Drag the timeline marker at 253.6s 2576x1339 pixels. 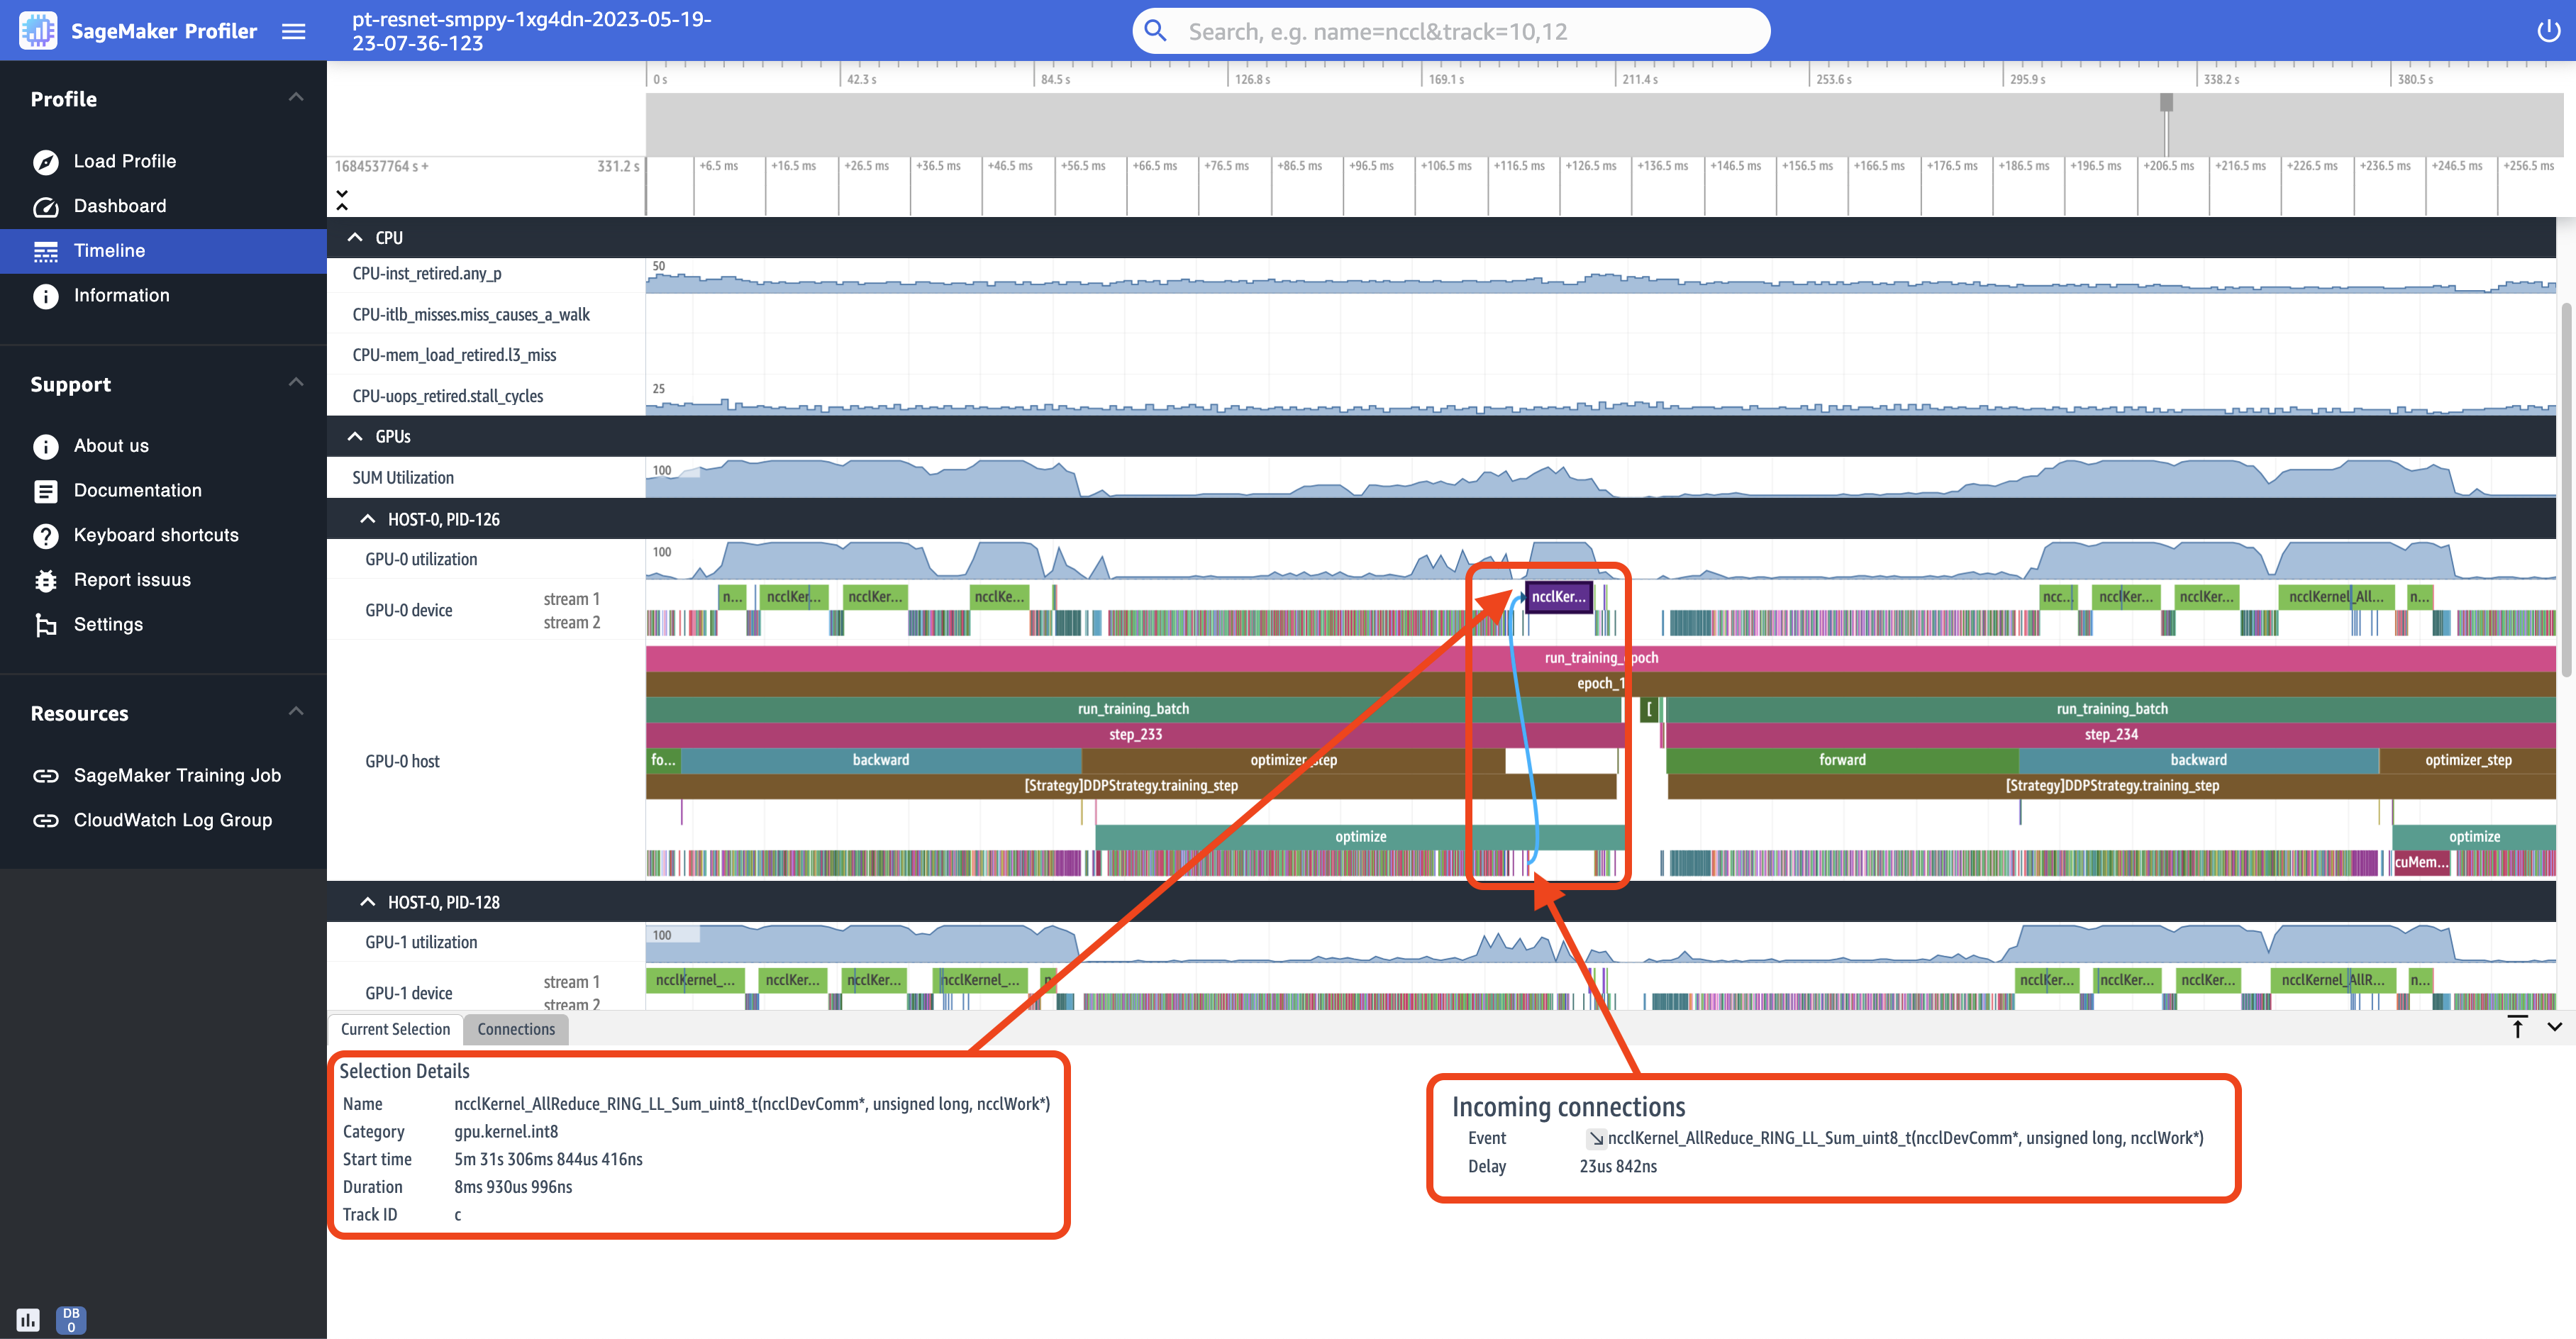pos(1809,80)
